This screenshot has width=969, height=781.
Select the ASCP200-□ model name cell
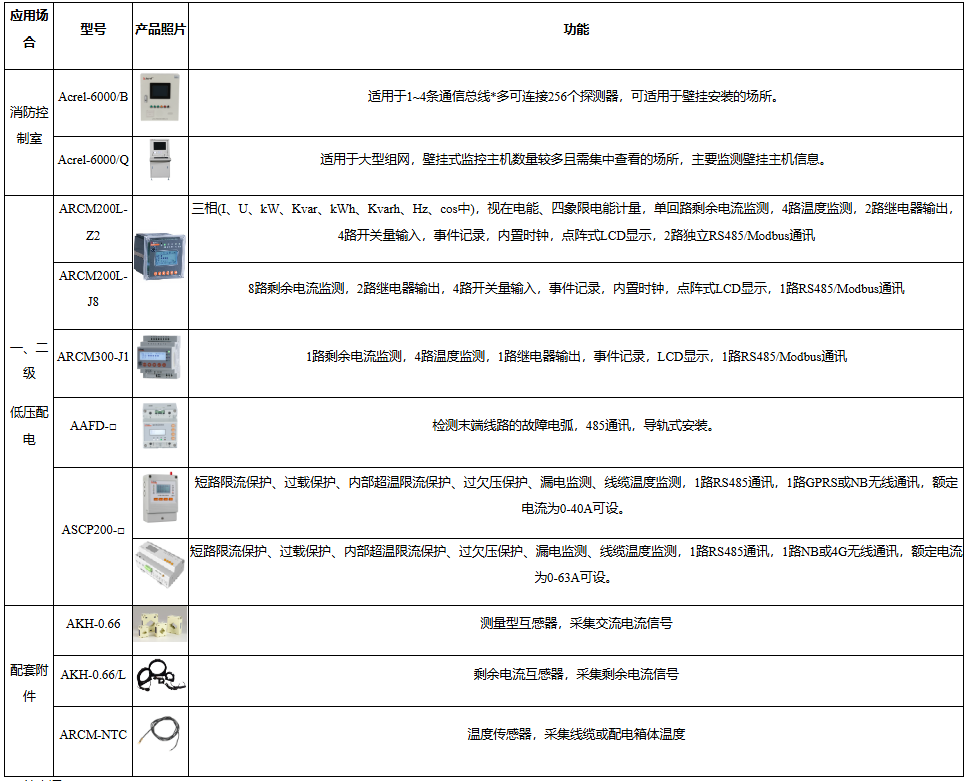point(93,530)
